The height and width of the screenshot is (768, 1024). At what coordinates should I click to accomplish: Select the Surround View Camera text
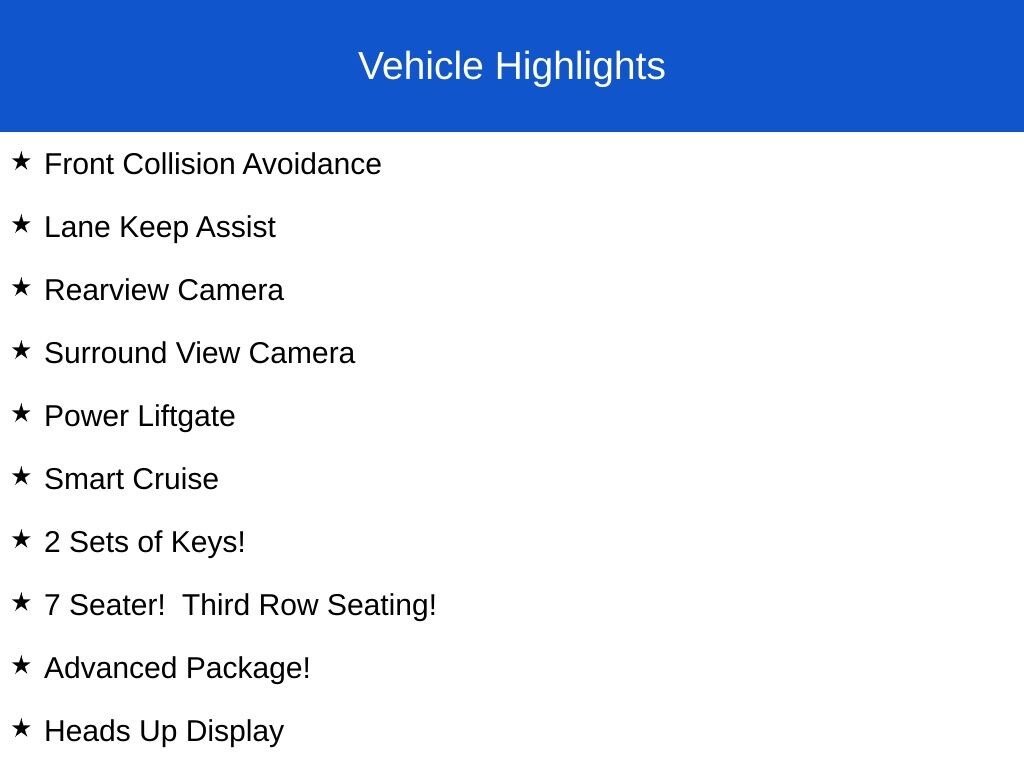coord(199,353)
